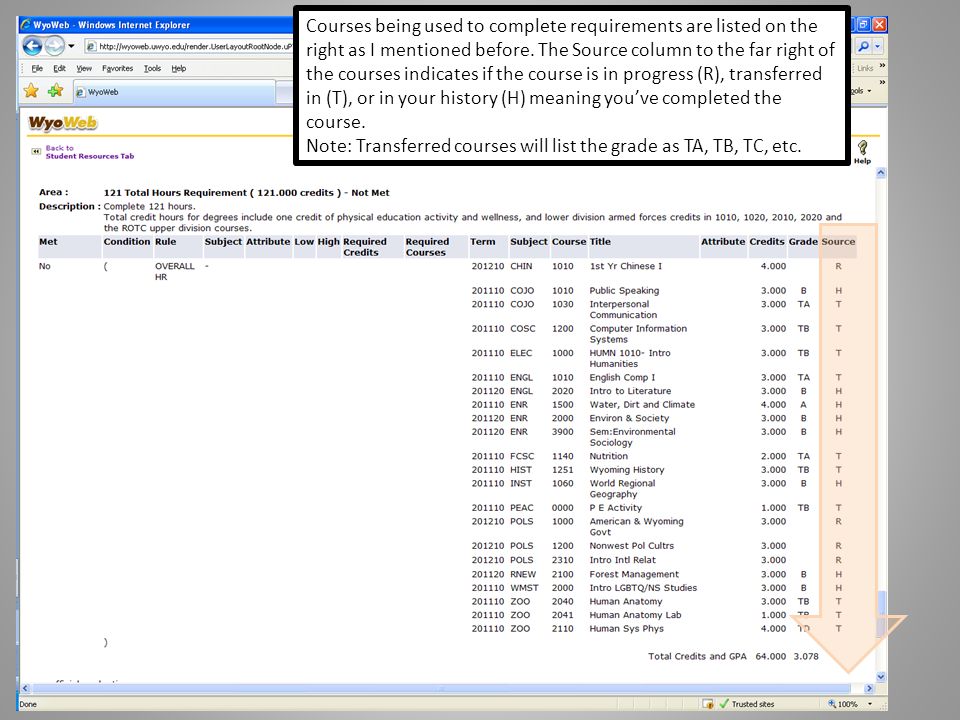The image size is (960, 720).
Task: Open the zoom level dropdown arrow
Action: 870,704
